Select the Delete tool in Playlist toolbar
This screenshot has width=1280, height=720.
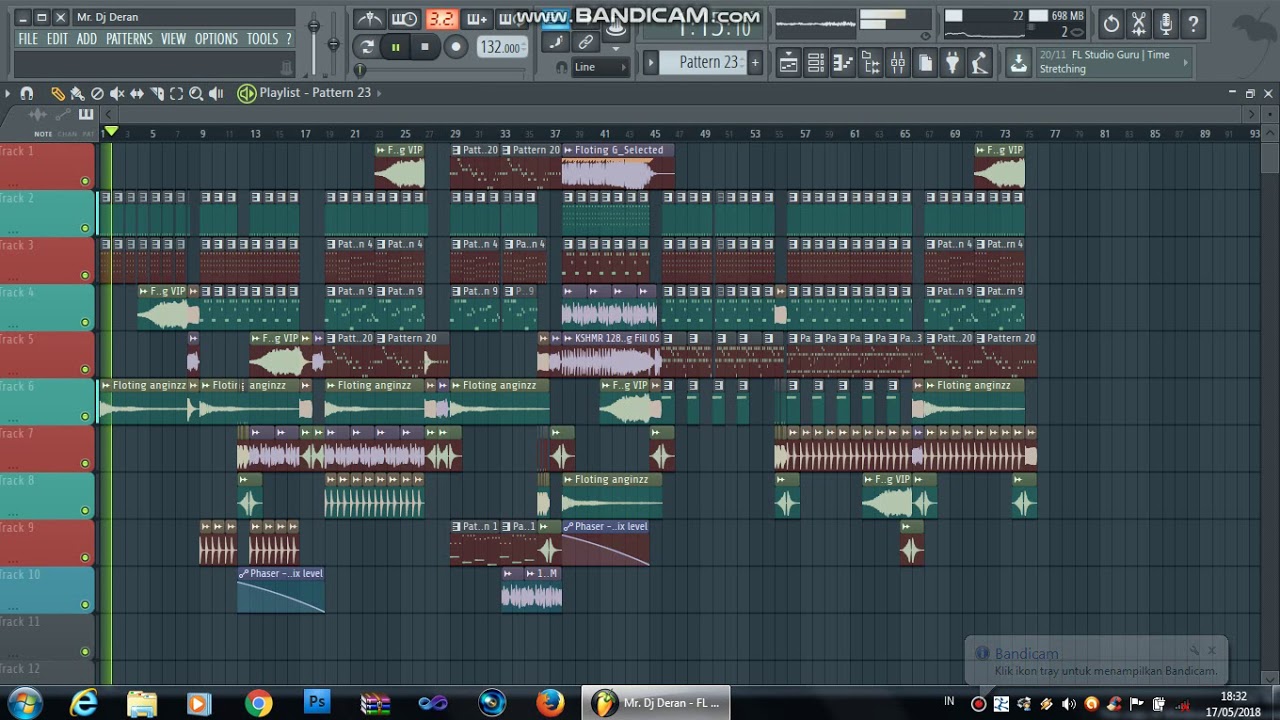(x=97, y=93)
